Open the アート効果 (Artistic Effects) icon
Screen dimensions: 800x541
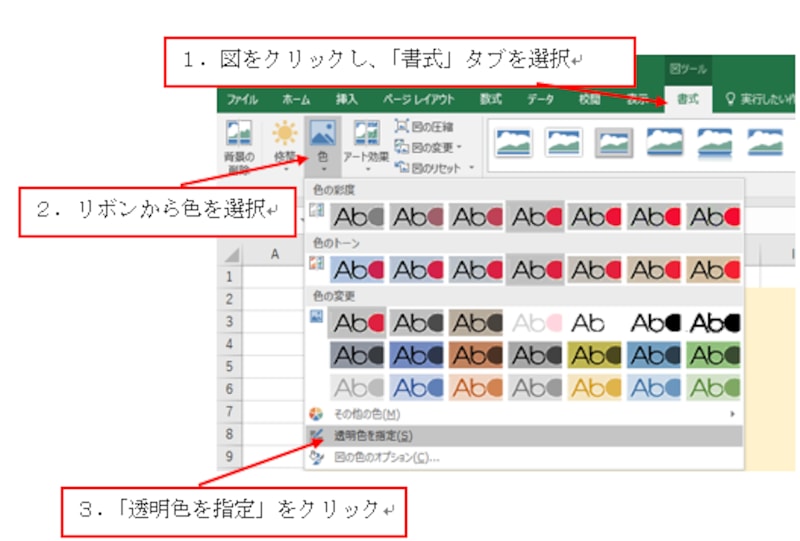click(366, 134)
